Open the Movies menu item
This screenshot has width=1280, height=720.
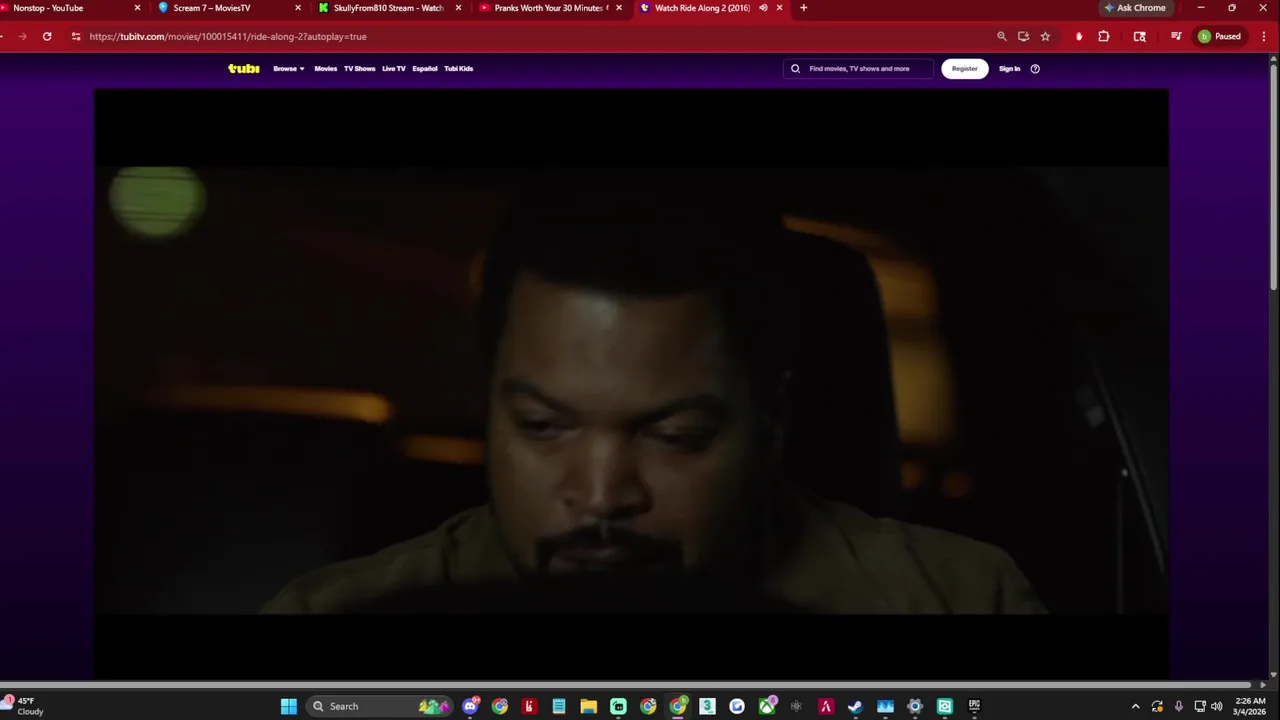tap(326, 69)
